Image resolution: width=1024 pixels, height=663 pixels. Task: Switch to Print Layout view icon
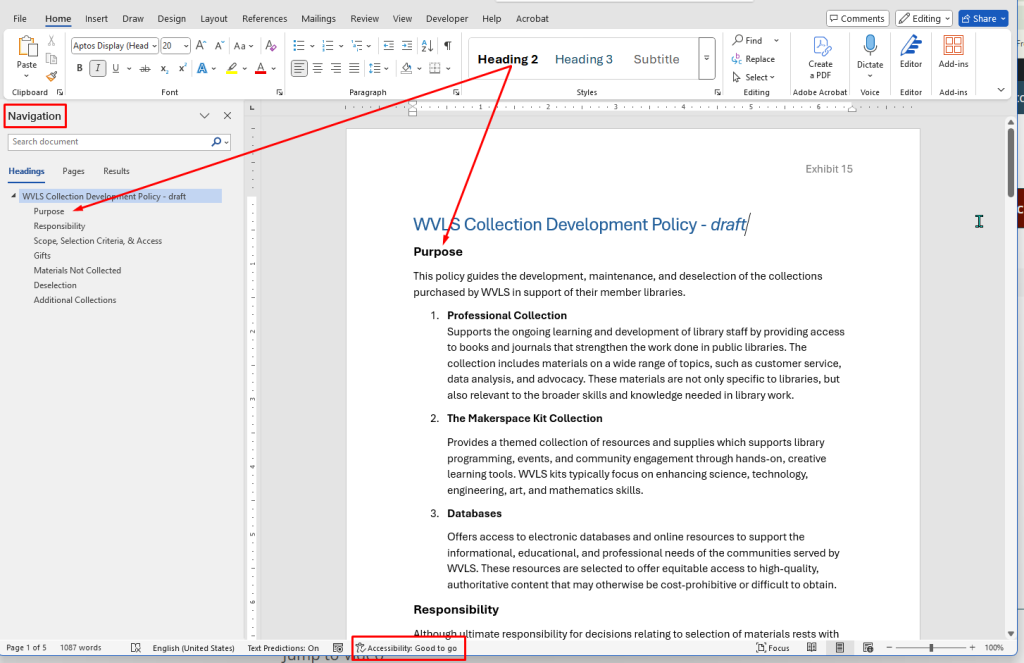click(x=840, y=647)
